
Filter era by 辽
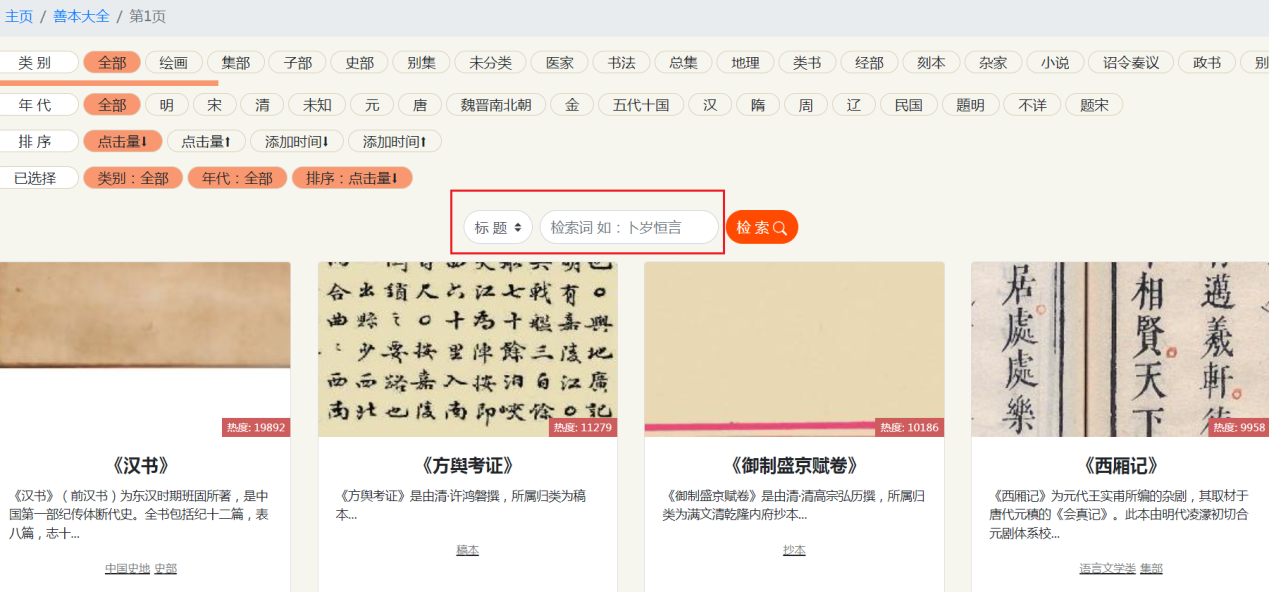(854, 104)
